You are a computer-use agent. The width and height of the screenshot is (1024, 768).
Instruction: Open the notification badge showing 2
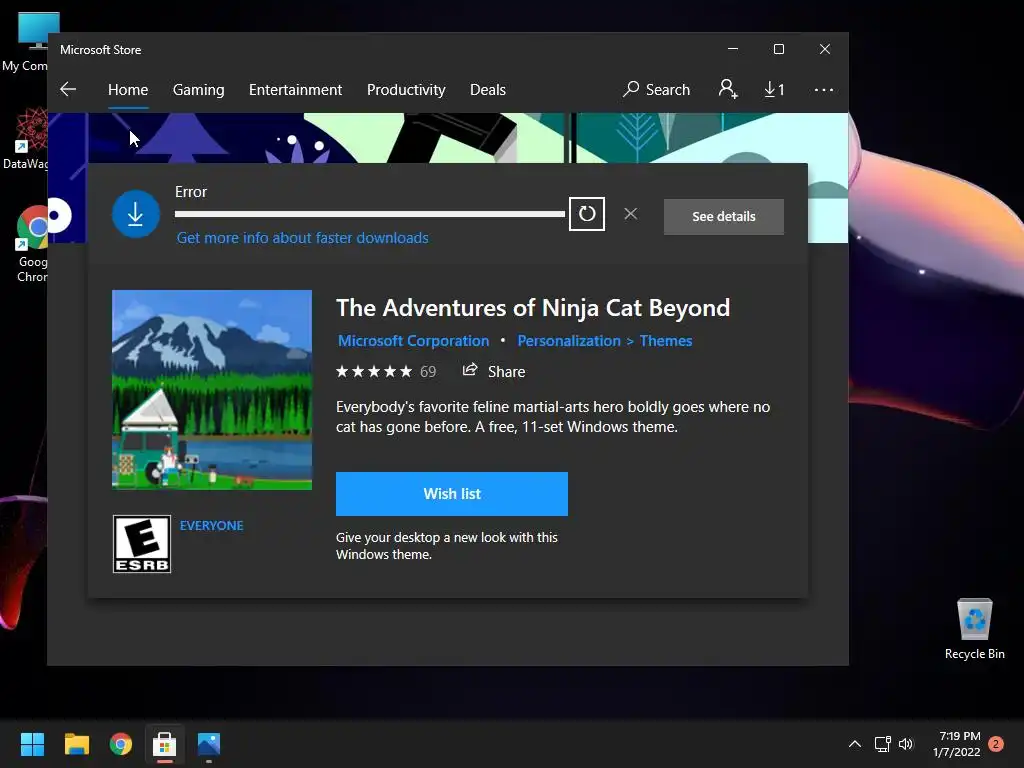click(996, 744)
